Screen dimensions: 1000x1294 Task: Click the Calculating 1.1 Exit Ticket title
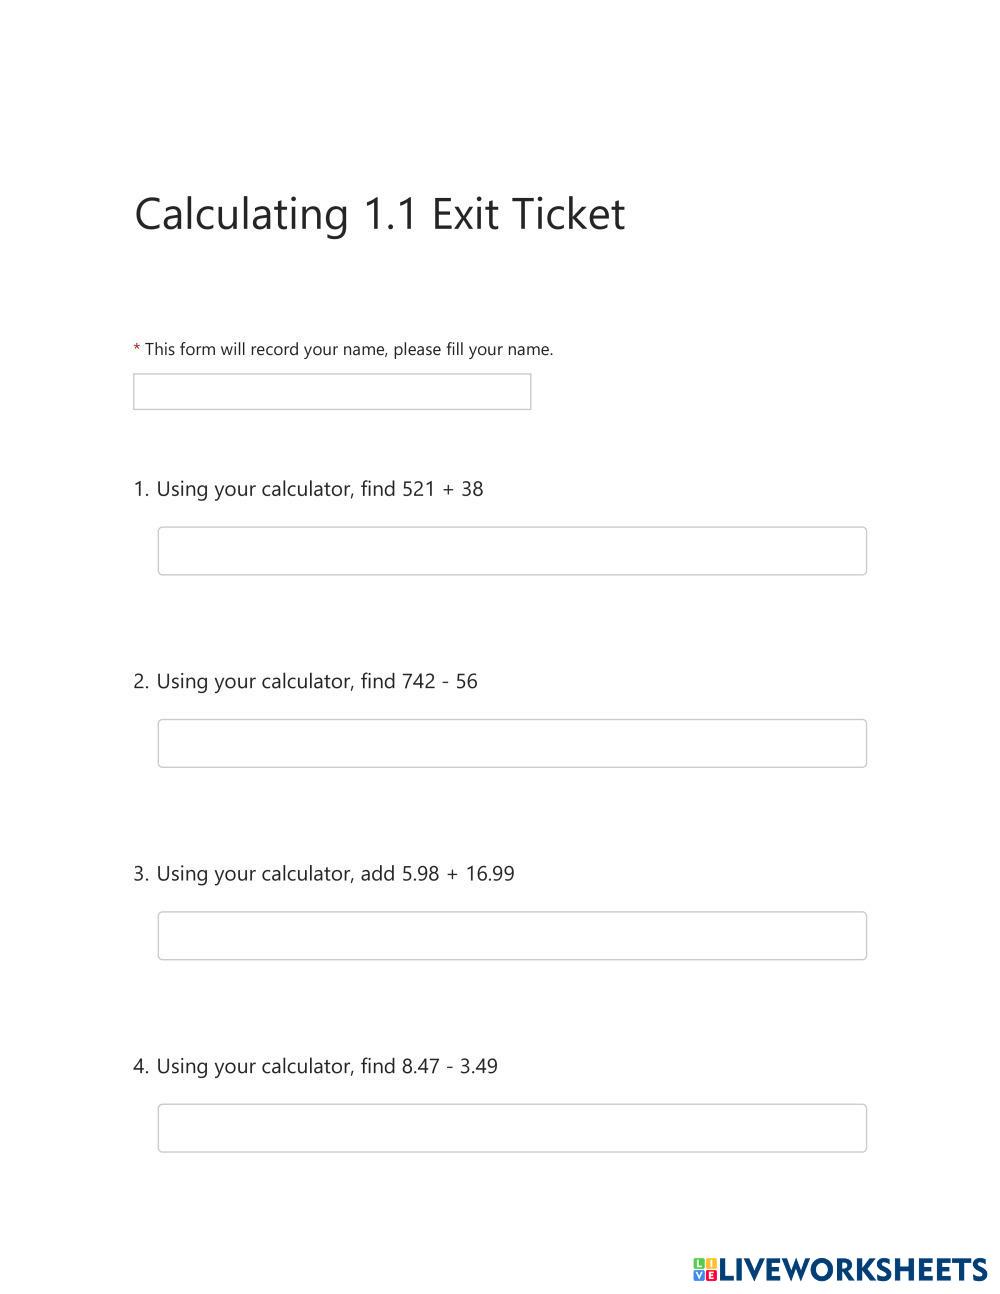tap(380, 214)
